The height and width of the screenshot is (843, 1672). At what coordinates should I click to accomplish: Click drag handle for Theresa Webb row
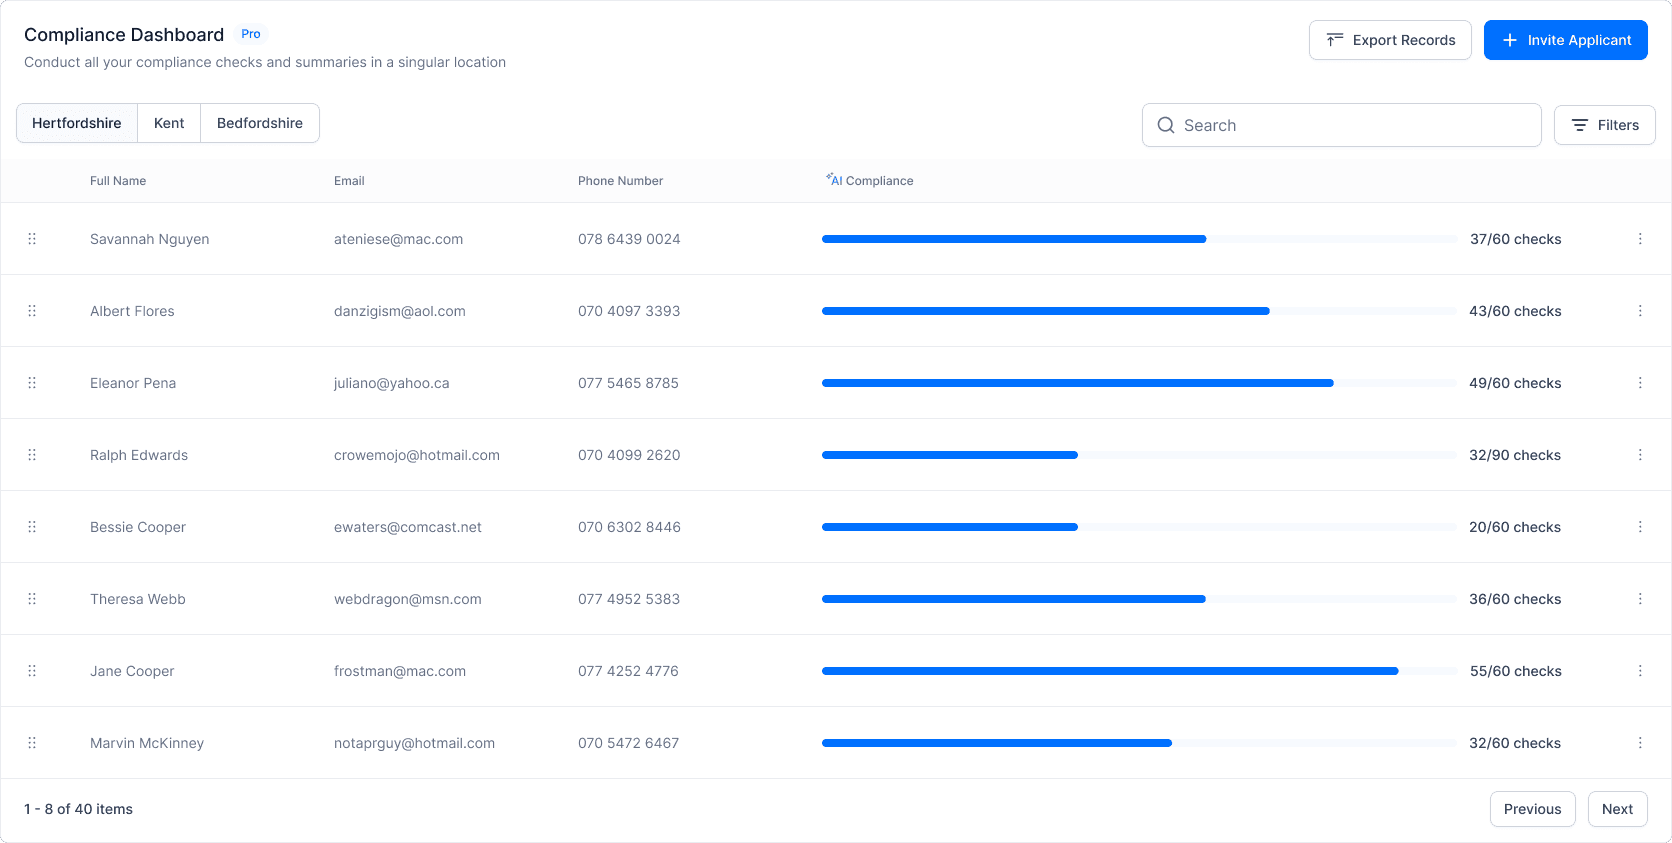point(32,599)
